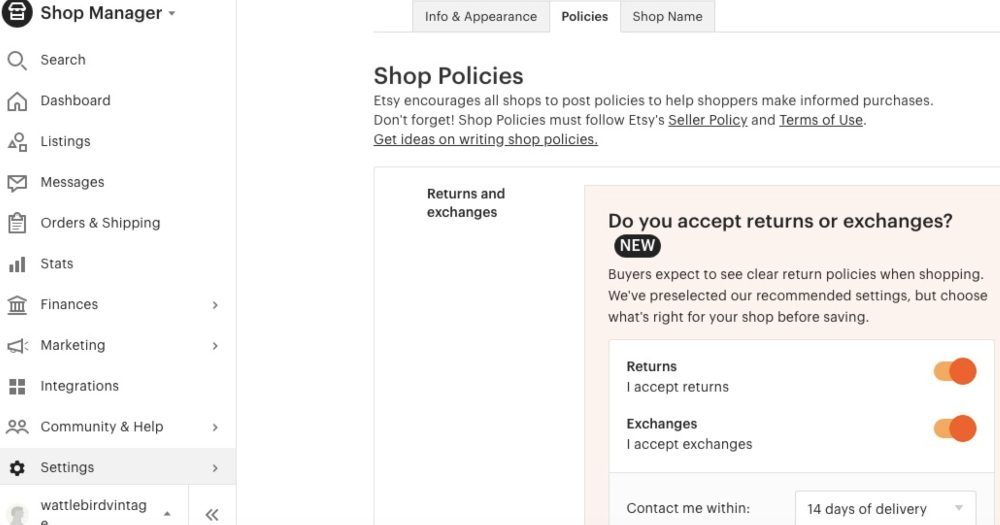Click the Integrations grid icon

pyautogui.click(x=17, y=386)
